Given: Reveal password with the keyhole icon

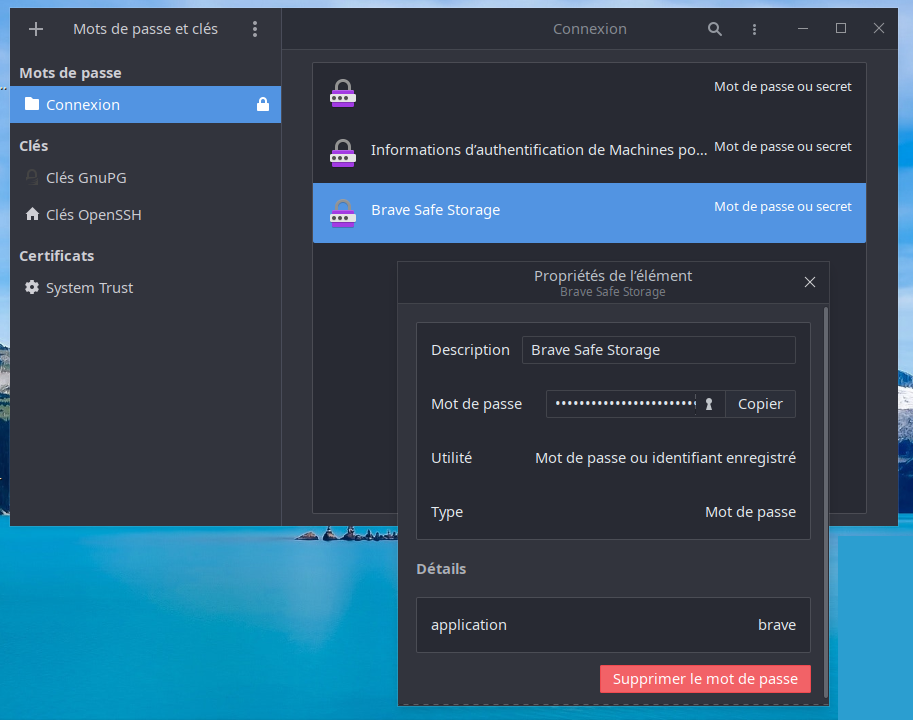Looking at the screenshot, I should (x=710, y=404).
